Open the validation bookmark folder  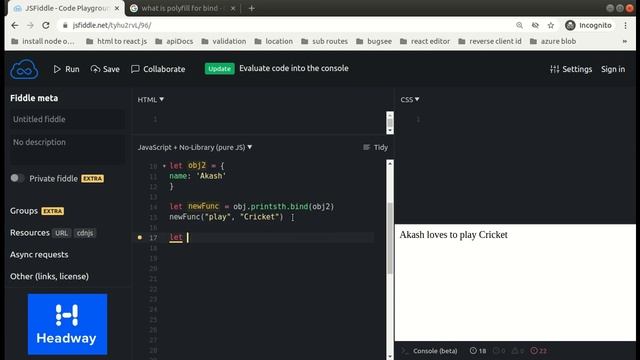(224, 41)
